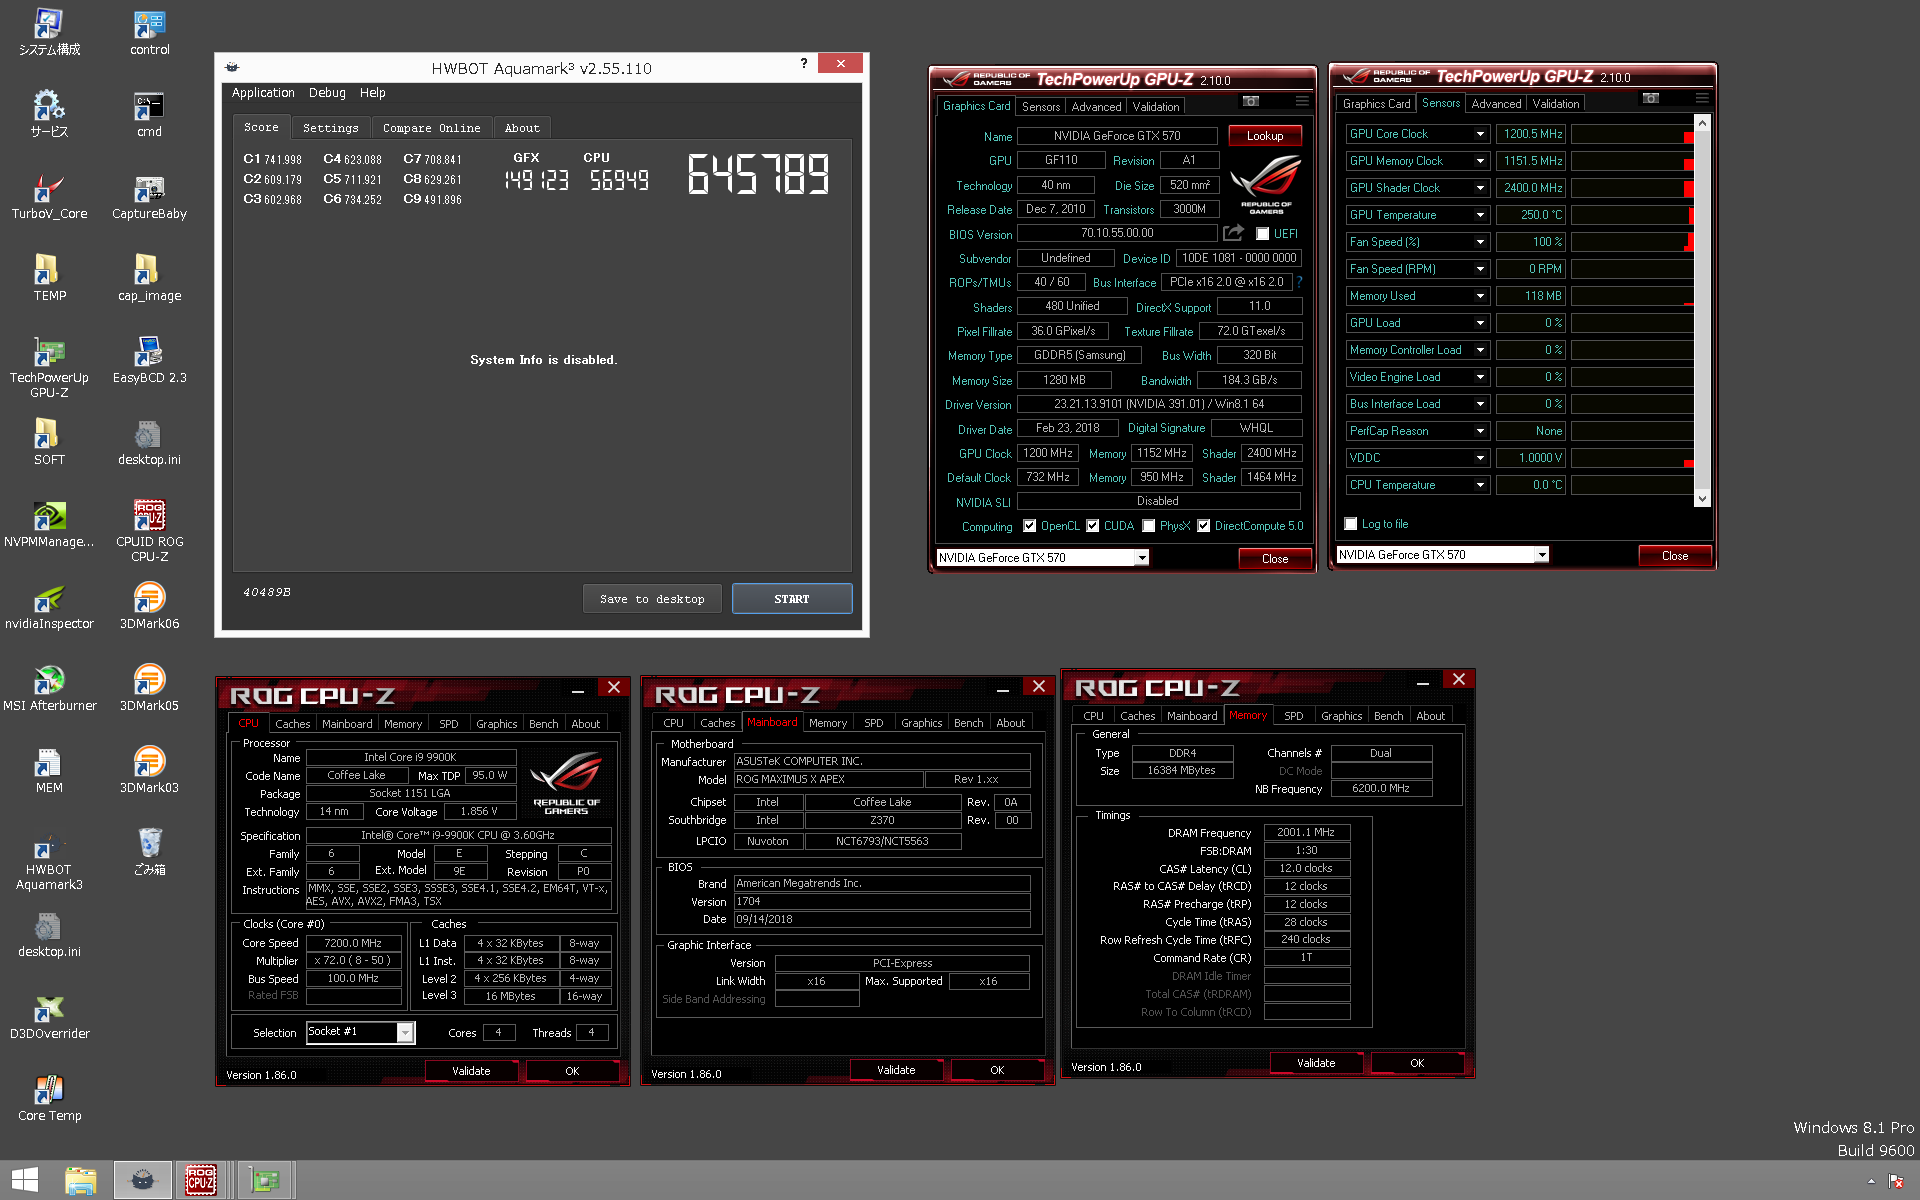Switch to GPU-Z taskbar button

(265, 1180)
